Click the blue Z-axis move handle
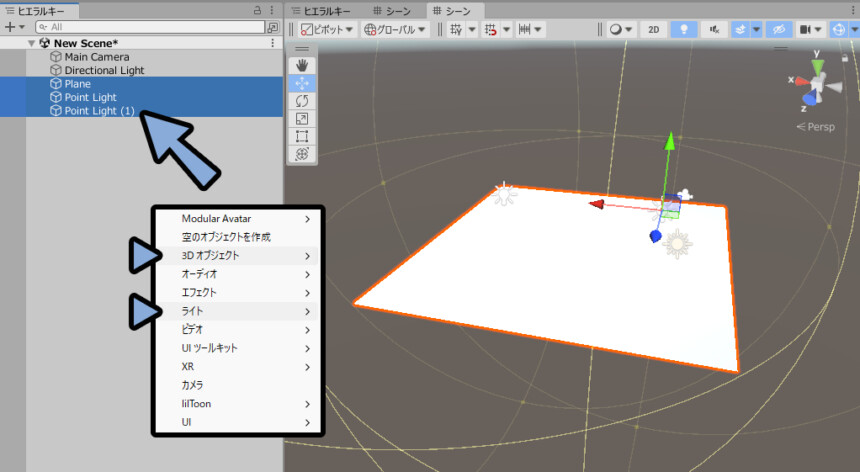 [x=655, y=236]
